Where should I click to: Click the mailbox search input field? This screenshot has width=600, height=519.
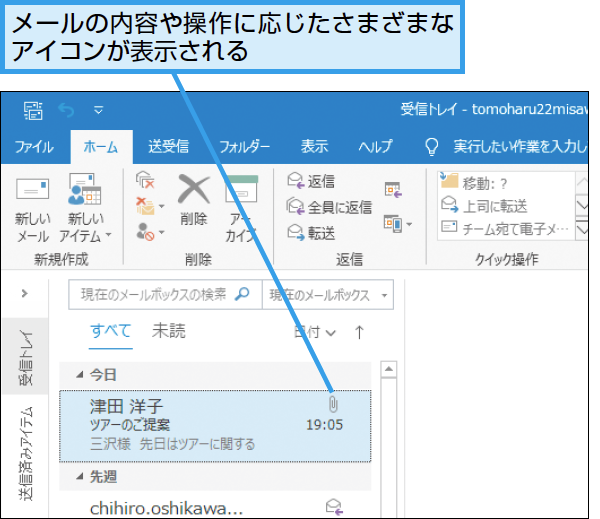(x=150, y=295)
